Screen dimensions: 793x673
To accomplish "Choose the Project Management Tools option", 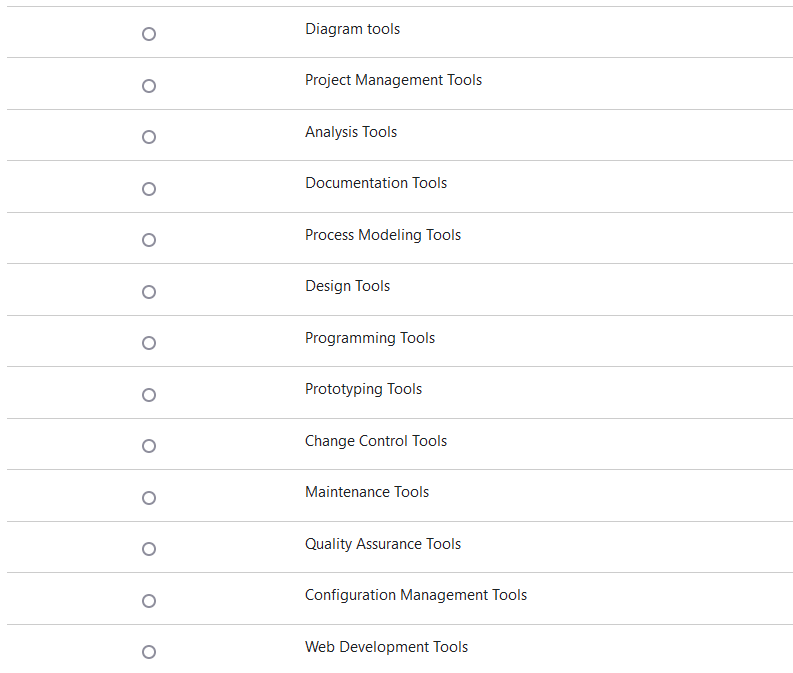I will [149, 86].
